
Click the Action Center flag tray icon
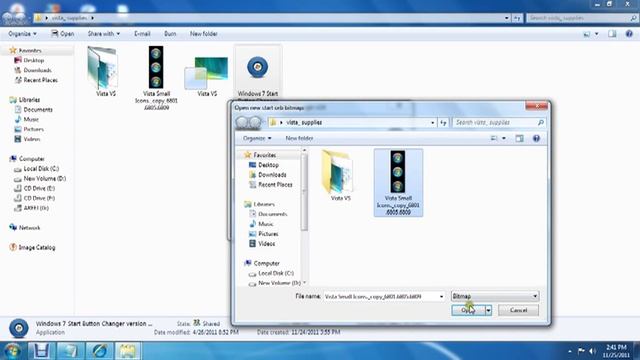(x=581, y=351)
